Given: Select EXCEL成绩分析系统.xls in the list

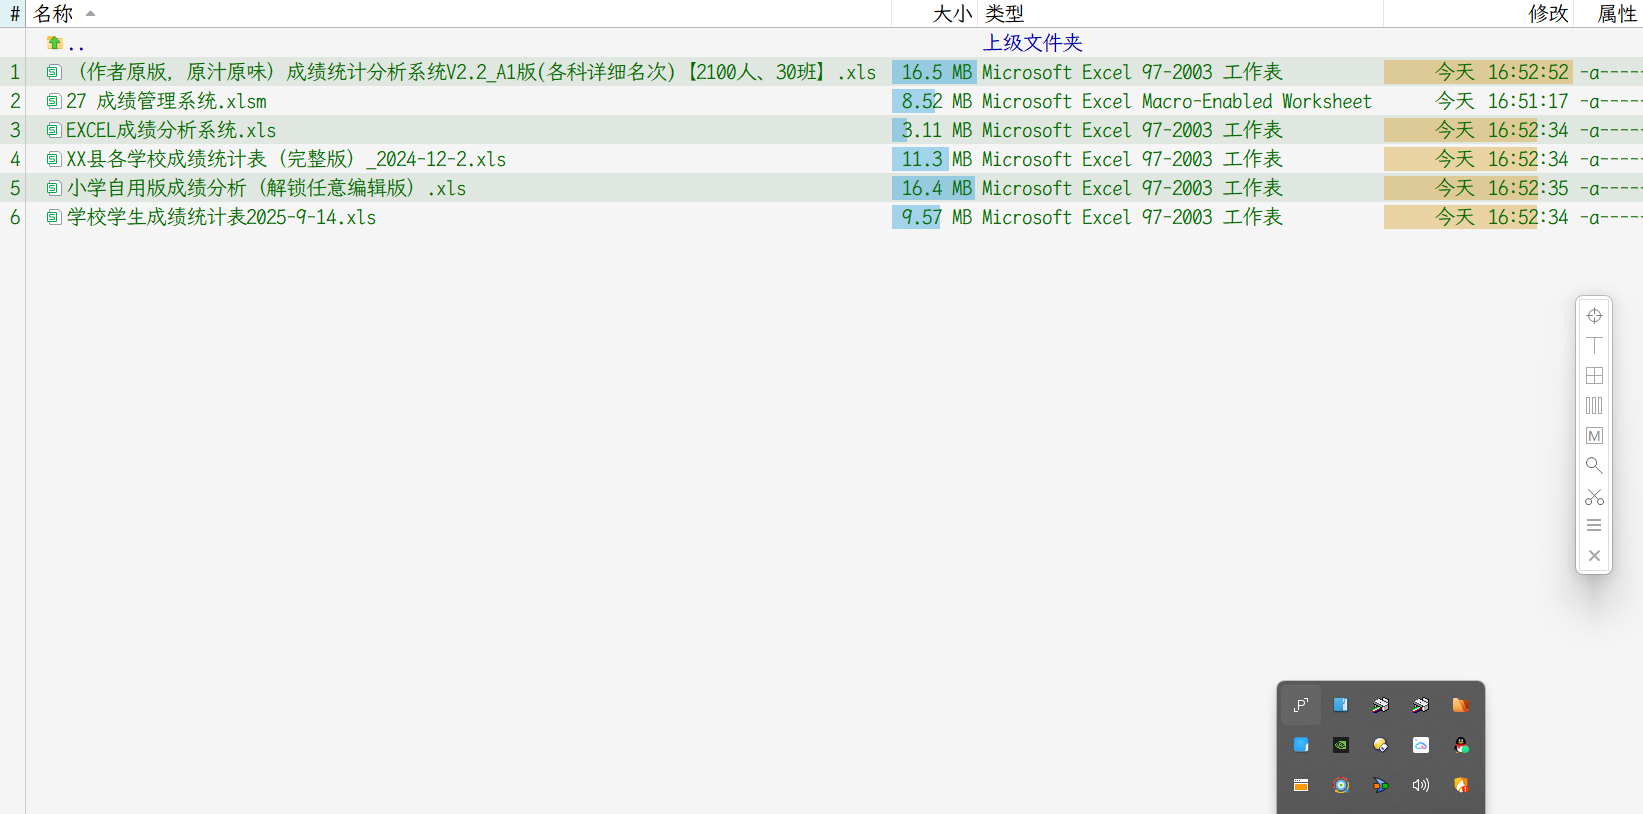Looking at the screenshot, I should pos(171,131).
